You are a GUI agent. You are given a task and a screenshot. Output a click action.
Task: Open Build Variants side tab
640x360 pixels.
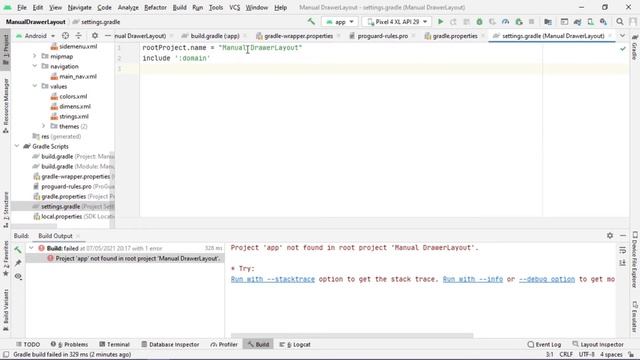(x=6, y=310)
